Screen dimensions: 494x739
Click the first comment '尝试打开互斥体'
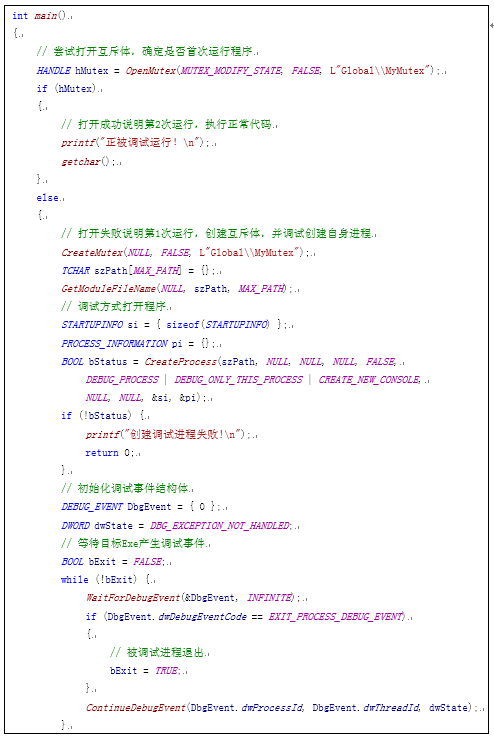click(x=147, y=51)
